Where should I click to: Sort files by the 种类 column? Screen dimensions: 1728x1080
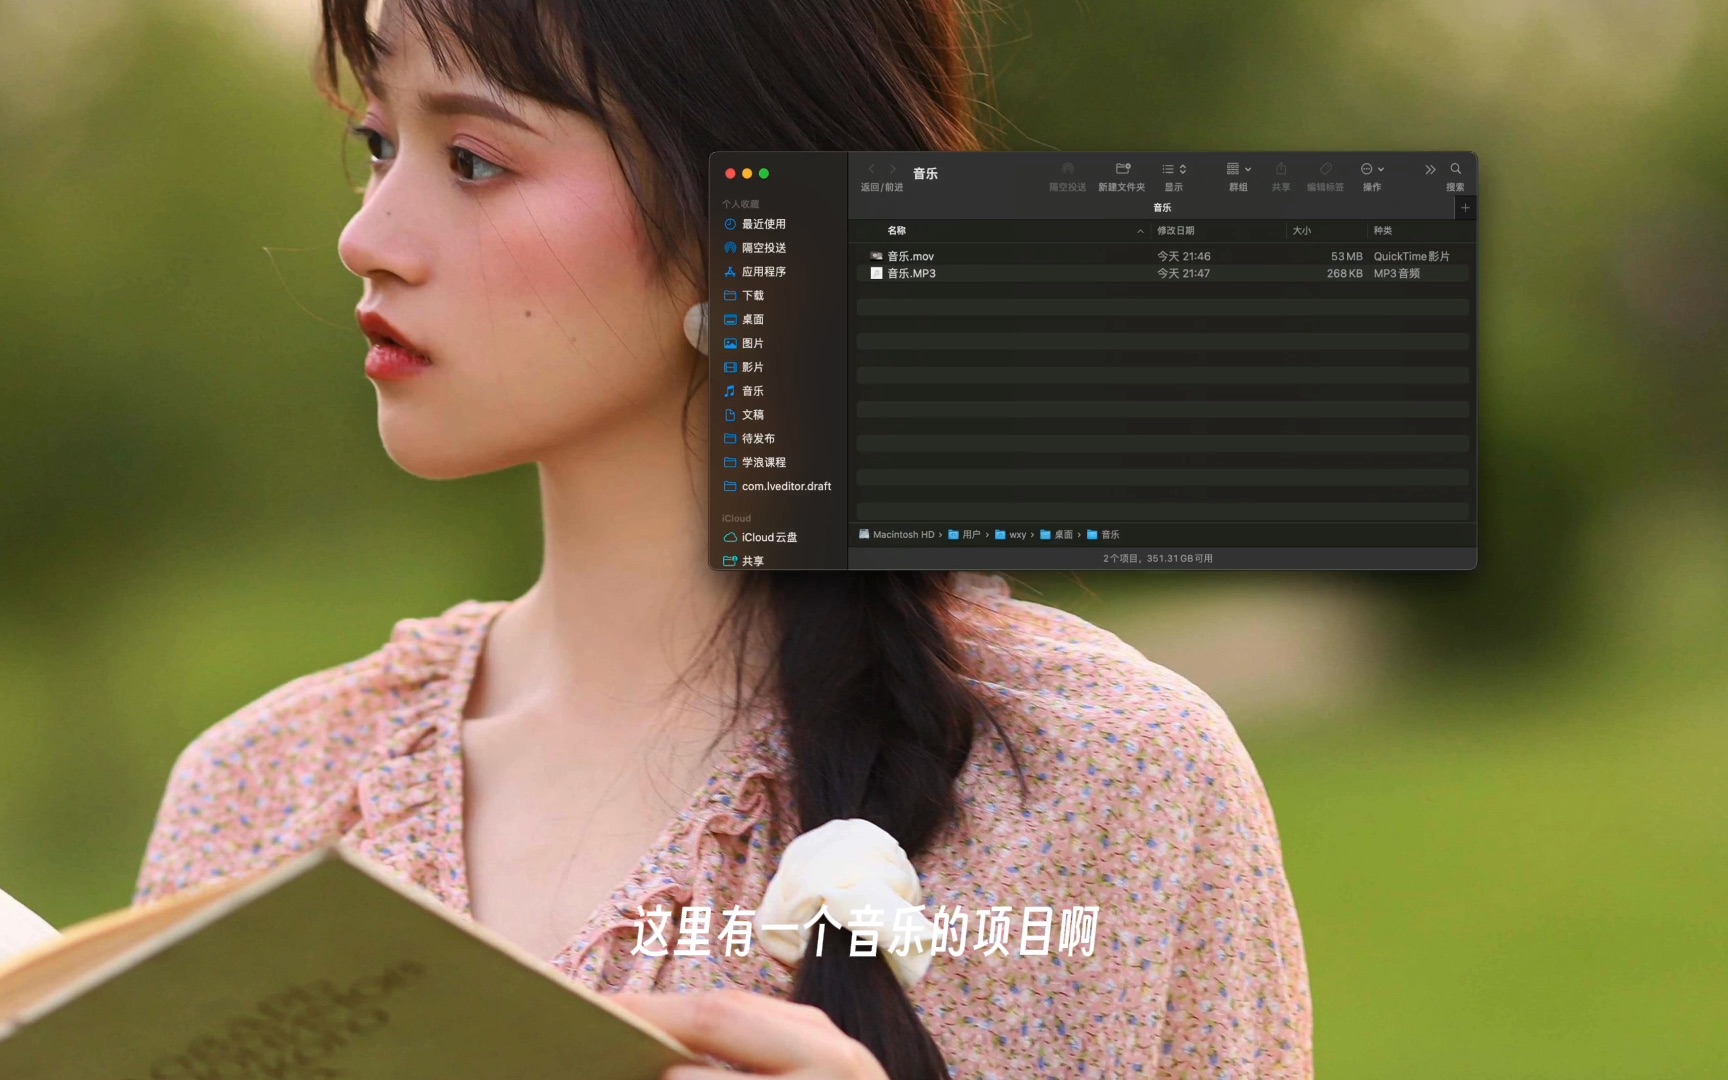(1383, 231)
